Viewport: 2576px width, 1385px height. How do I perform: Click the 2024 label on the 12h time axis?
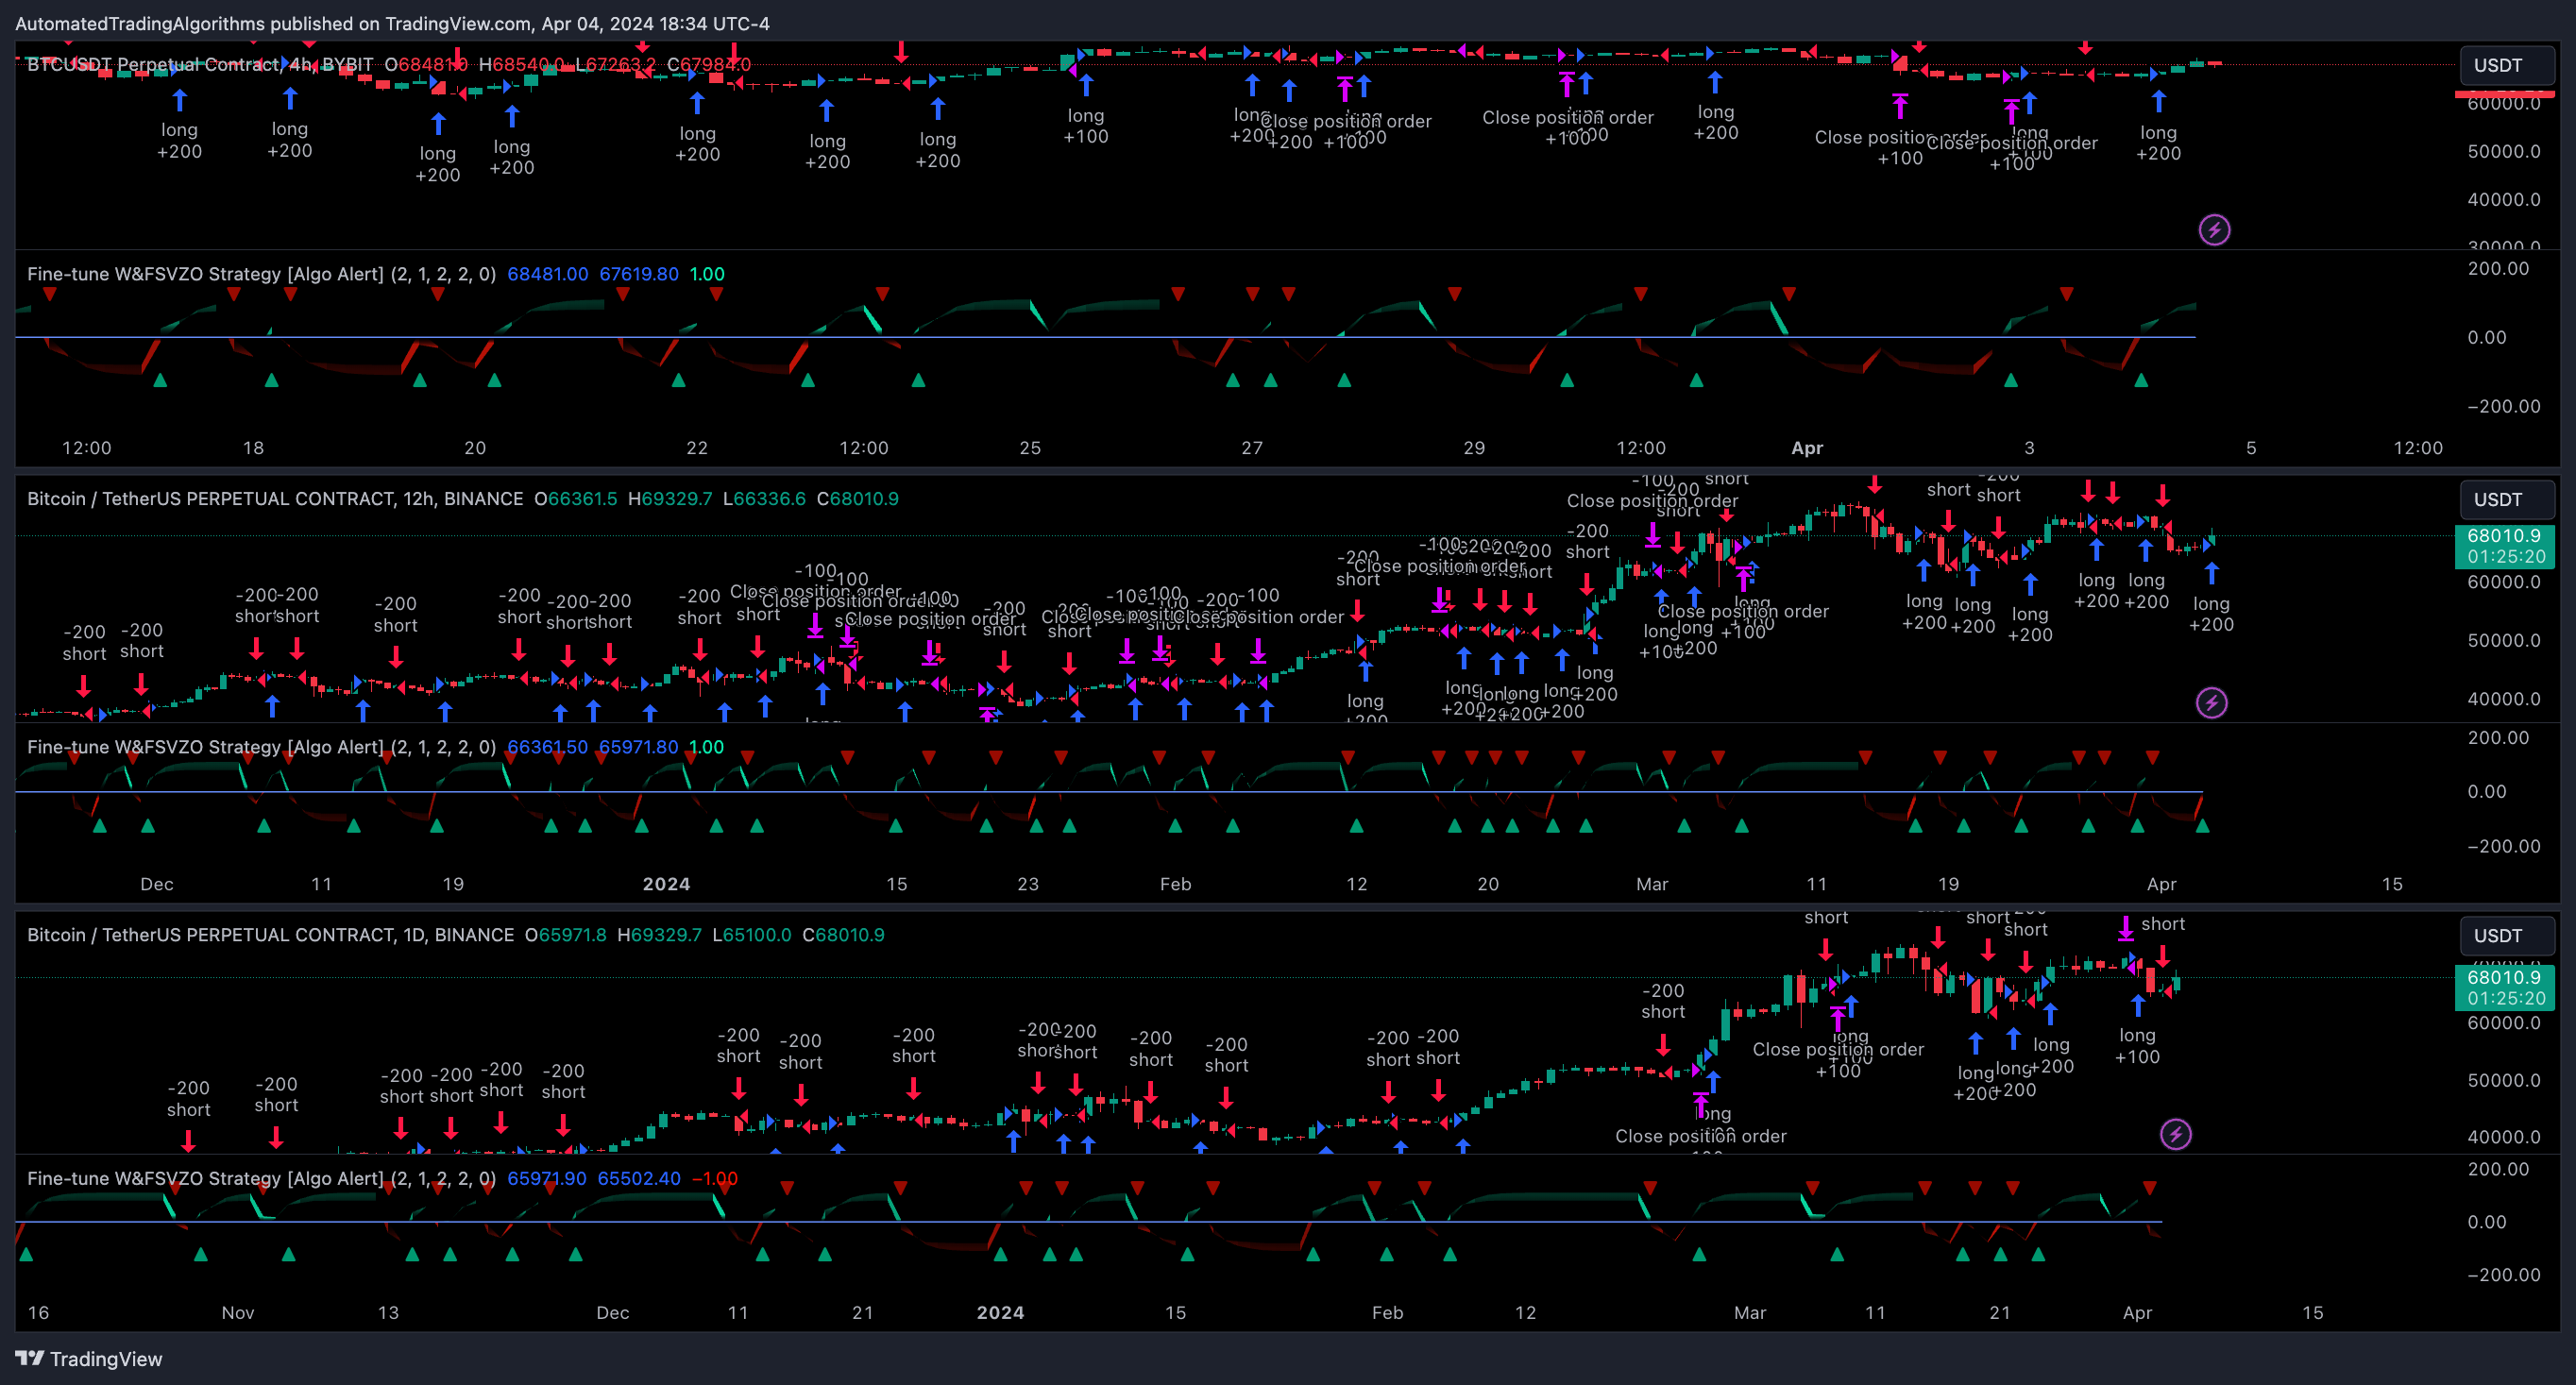pos(666,884)
